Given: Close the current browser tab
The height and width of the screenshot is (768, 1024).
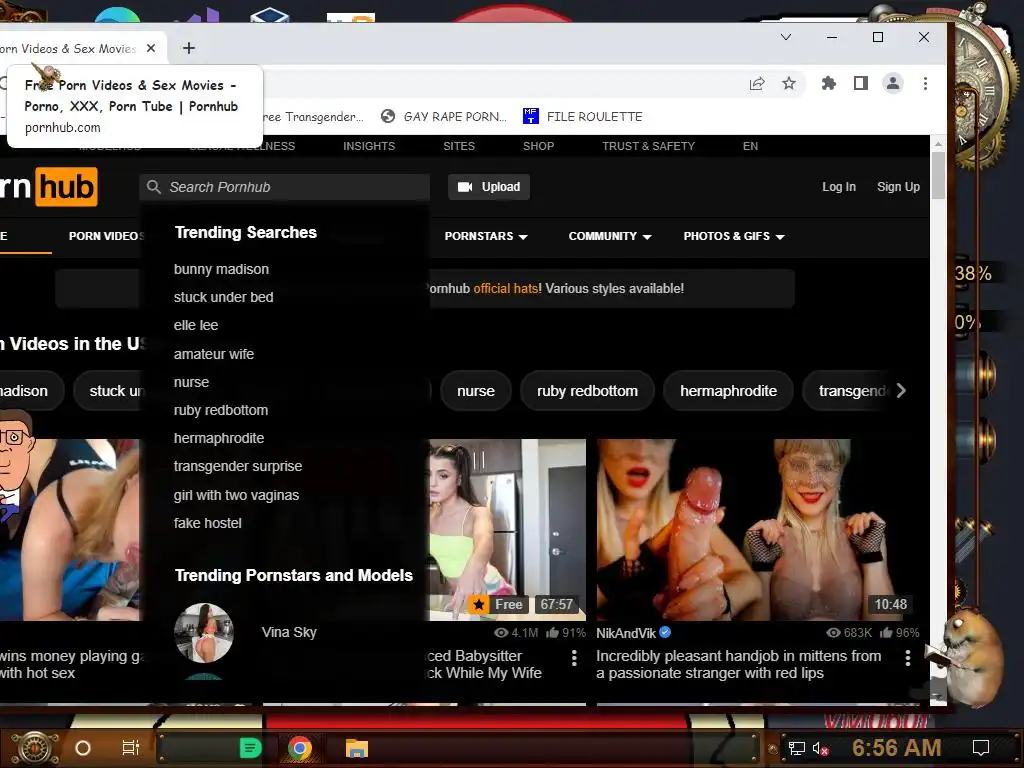Looking at the screenshot, I should [x=151, y=48].
